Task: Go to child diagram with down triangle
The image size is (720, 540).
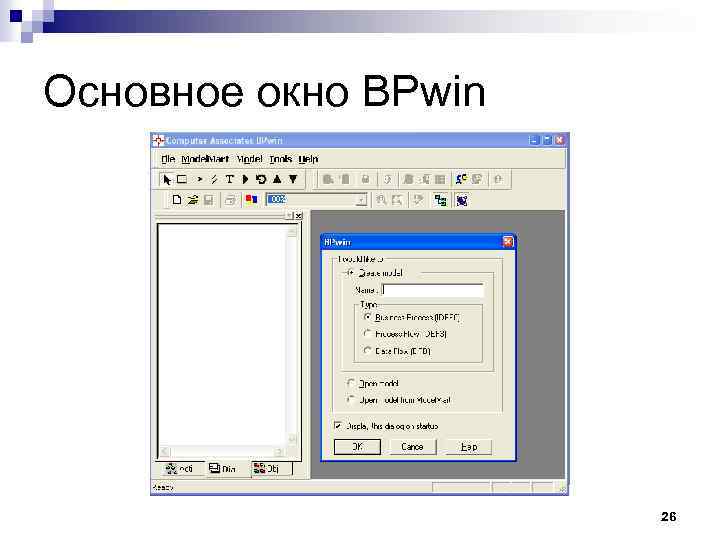Action: coord(293,179)
